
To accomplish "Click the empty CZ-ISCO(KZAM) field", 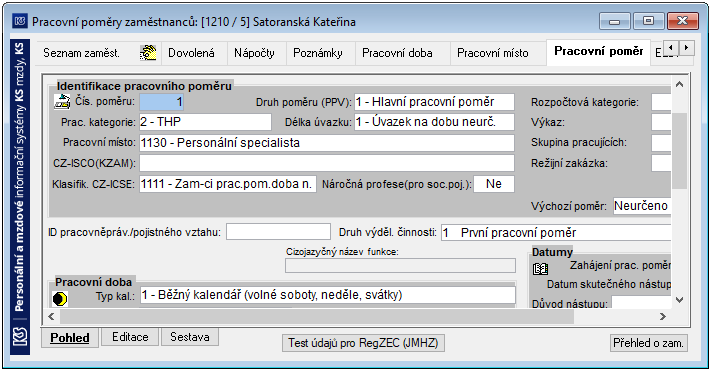I will [x=327, y=163].
